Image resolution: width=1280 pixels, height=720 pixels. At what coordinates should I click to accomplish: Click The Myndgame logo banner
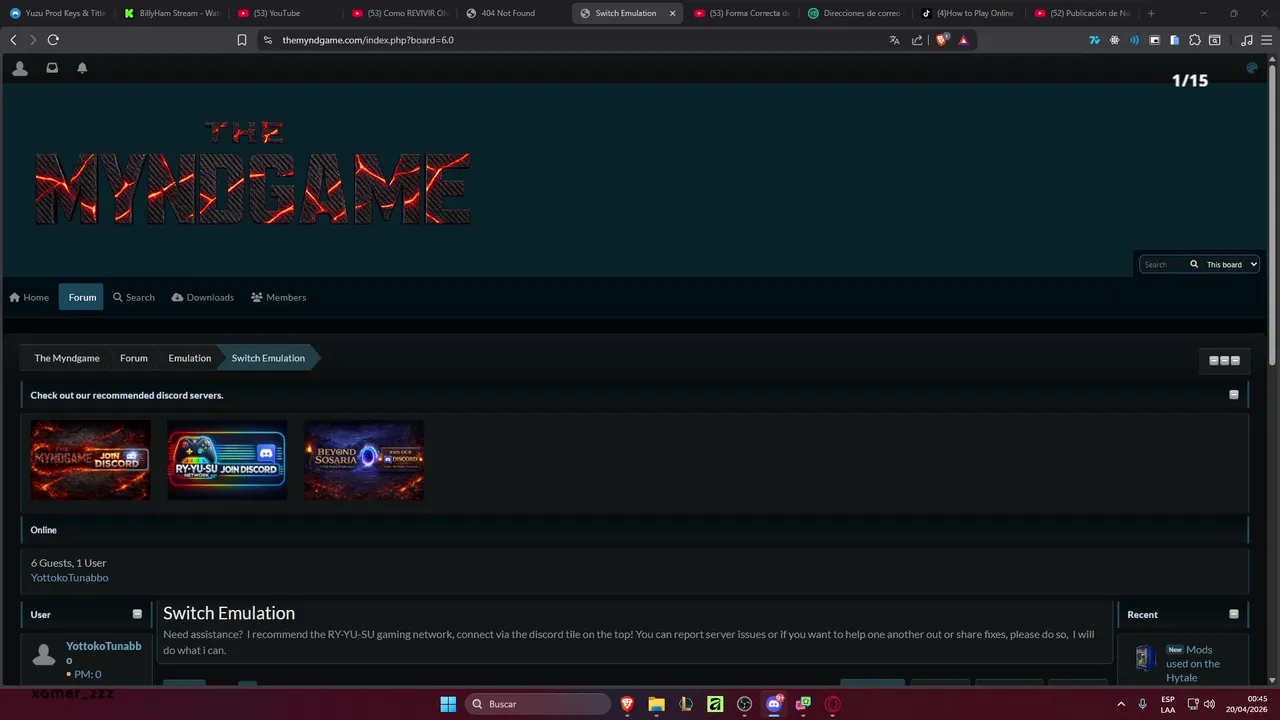pyautogui.click(x=253, y=175)
